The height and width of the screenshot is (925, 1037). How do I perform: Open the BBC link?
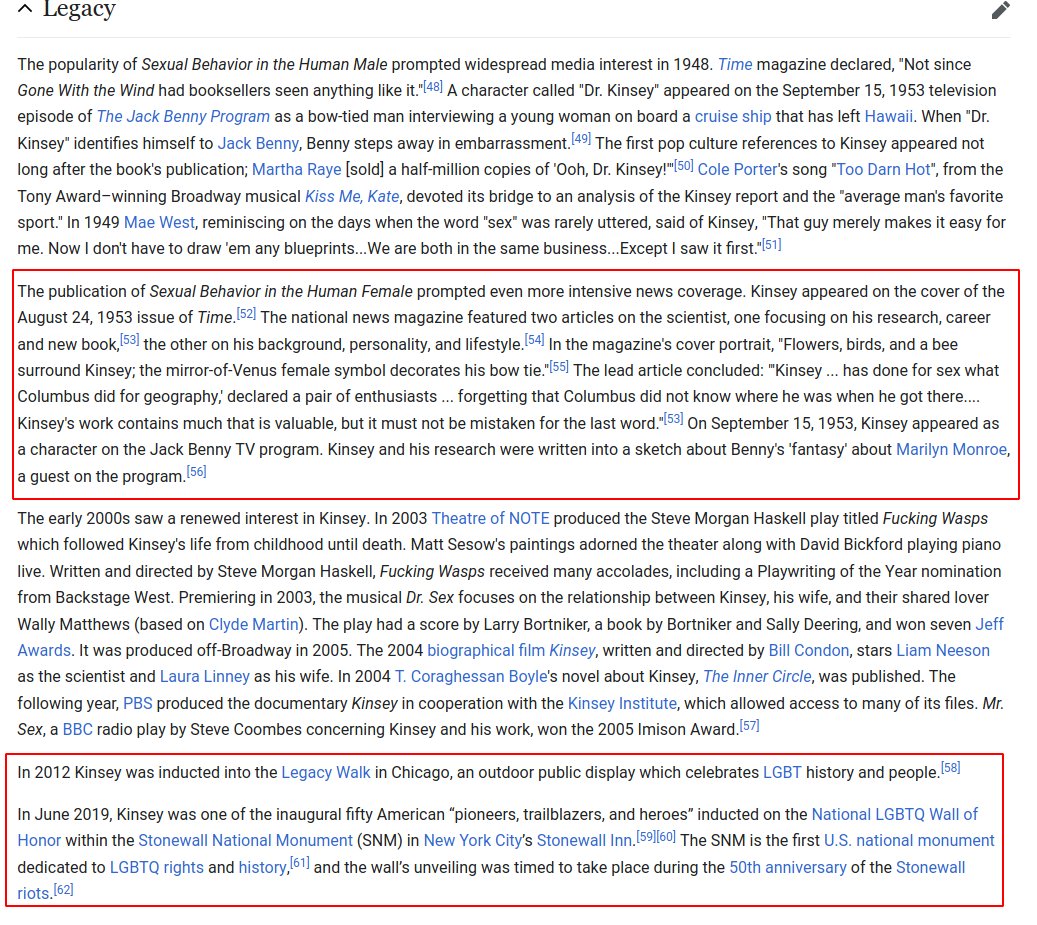77,730
